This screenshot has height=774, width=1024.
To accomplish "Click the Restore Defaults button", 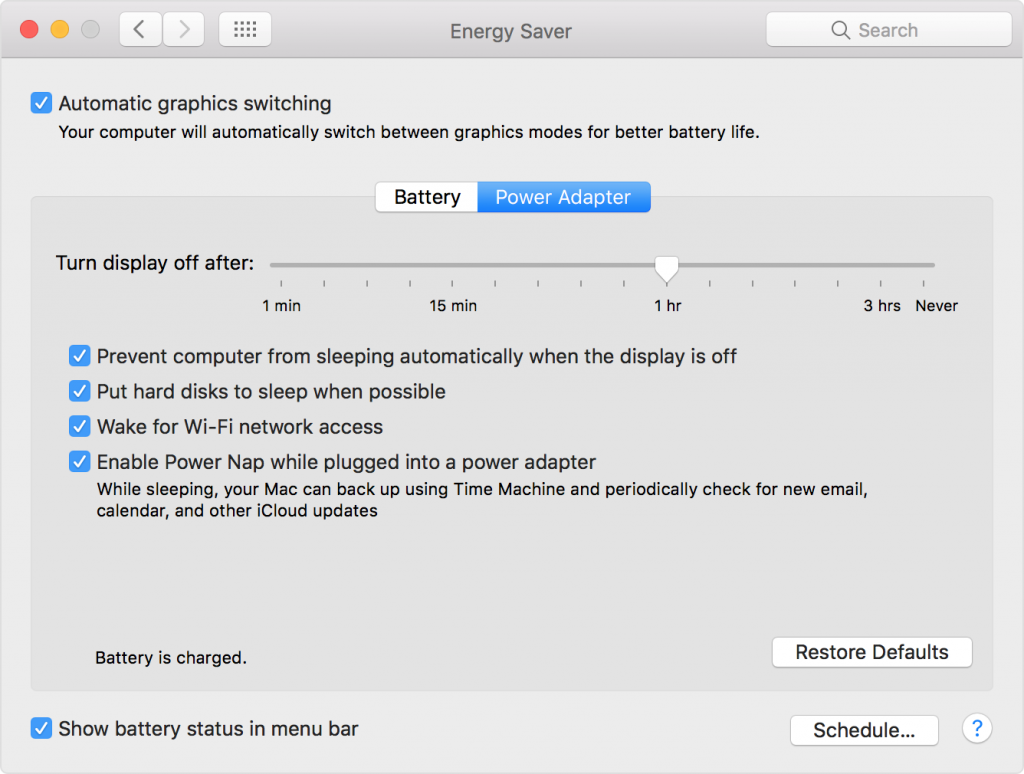I will click(871, 652).
